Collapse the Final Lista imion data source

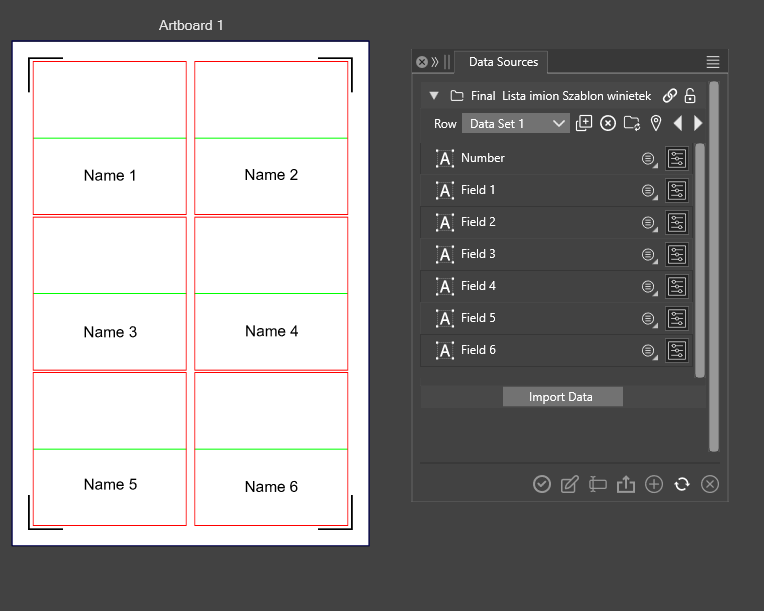coord(434,96)
